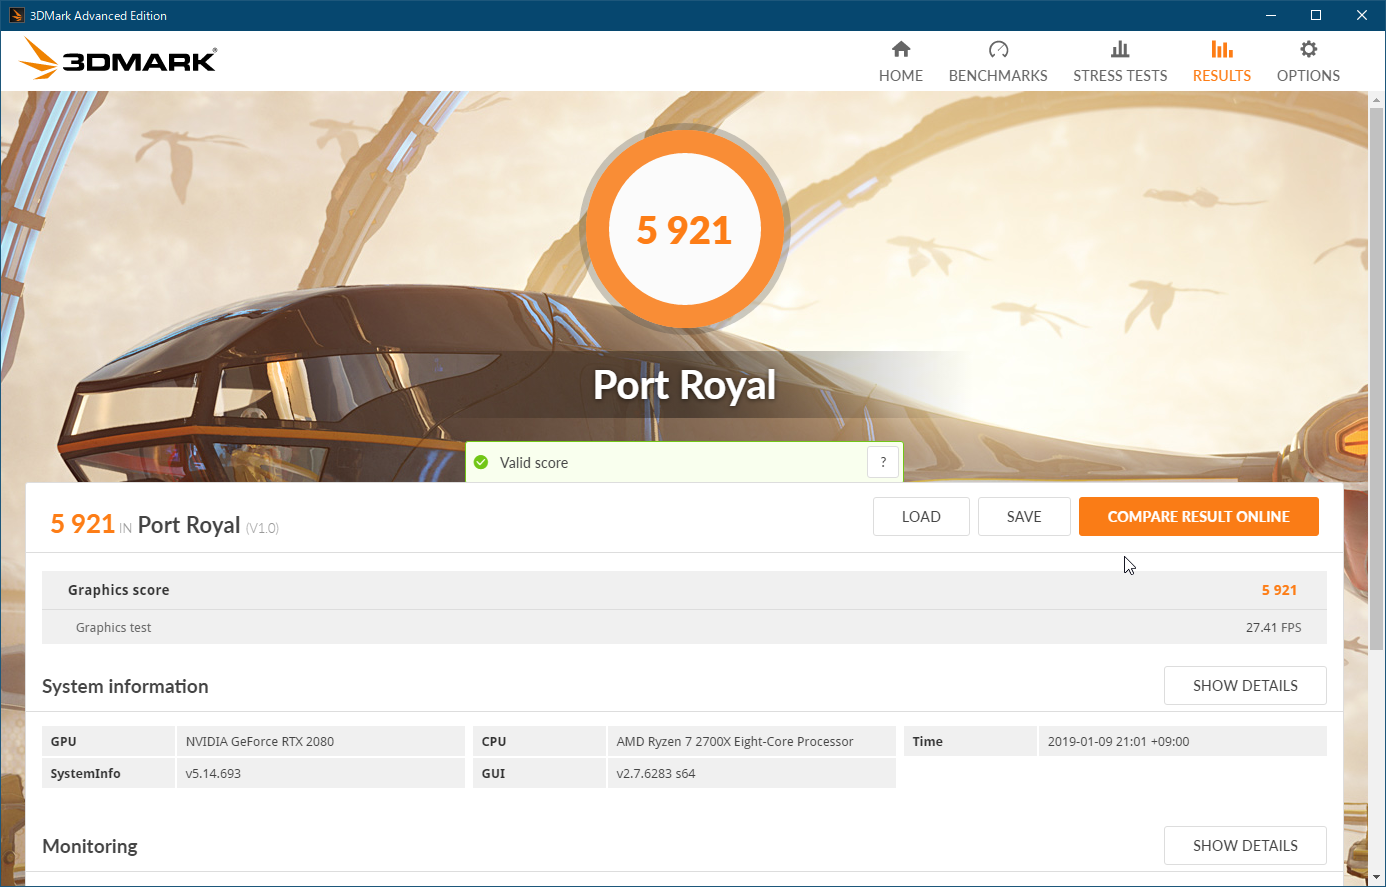Click the SystemInfo v5.14.693 value
Image resolution: width=1386 pixels, height=887 pixels.
tap(213, 774)
